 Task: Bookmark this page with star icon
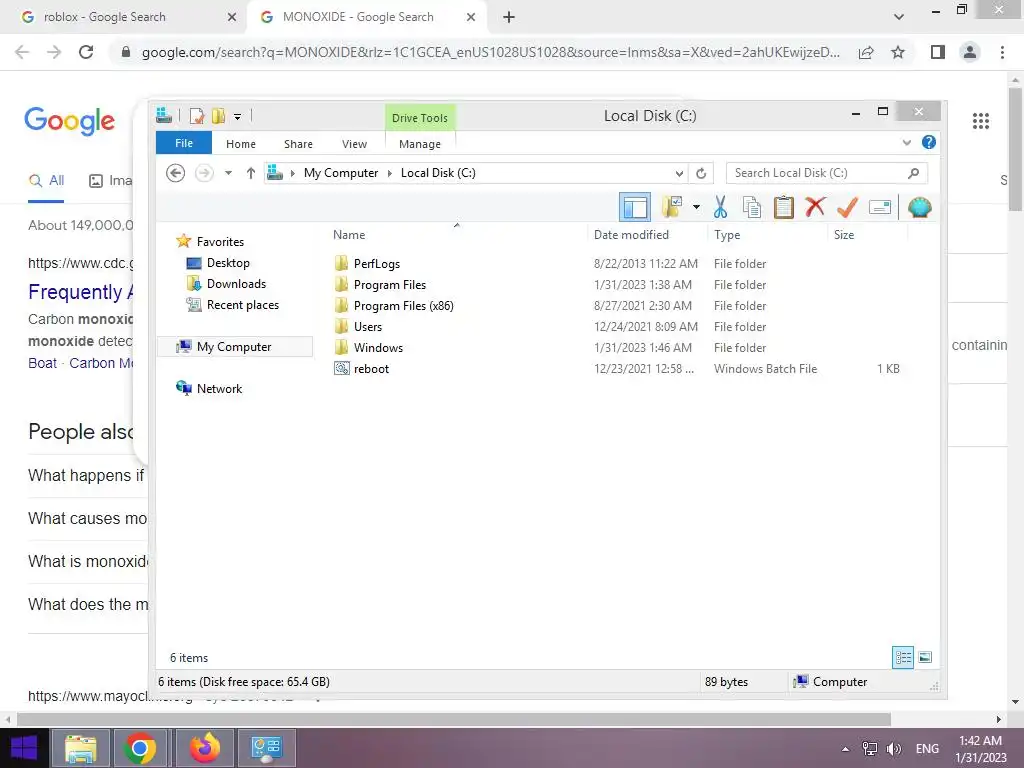tap(898, 52)
